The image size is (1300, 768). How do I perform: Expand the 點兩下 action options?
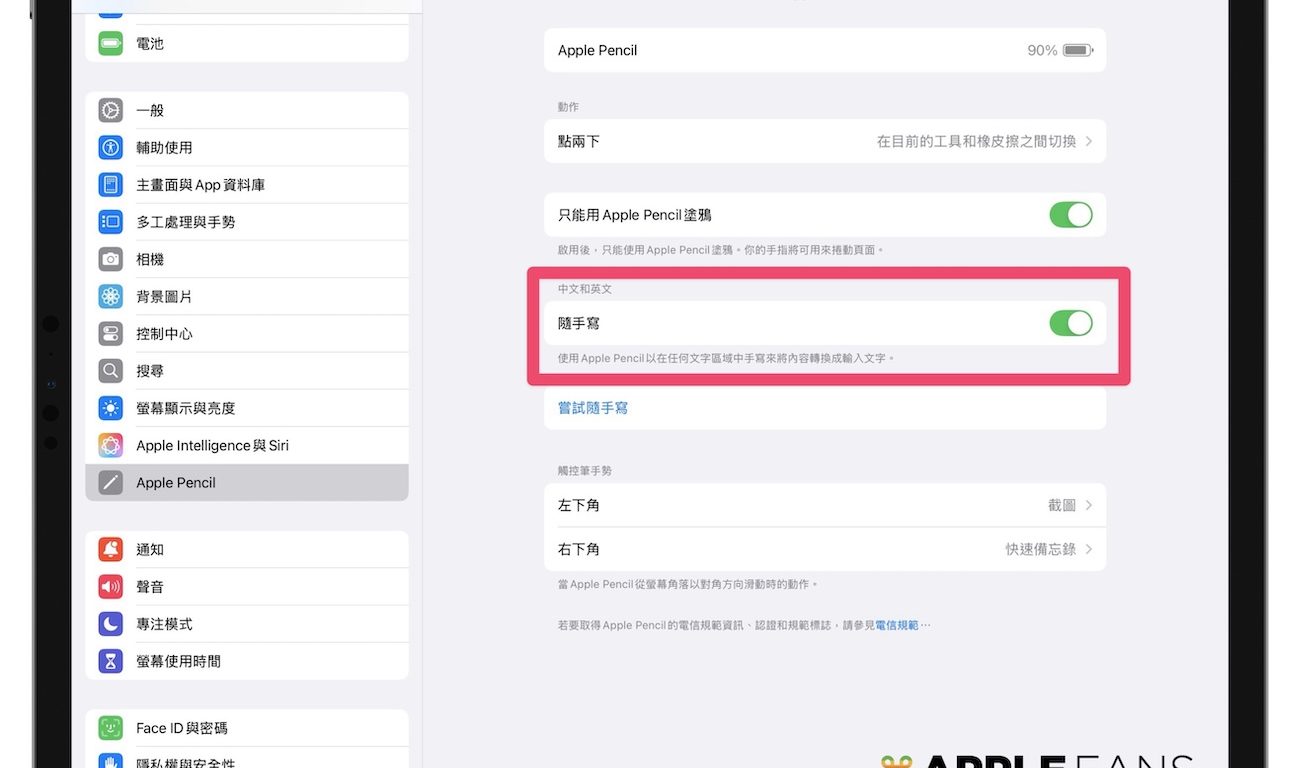[1089, 142]
